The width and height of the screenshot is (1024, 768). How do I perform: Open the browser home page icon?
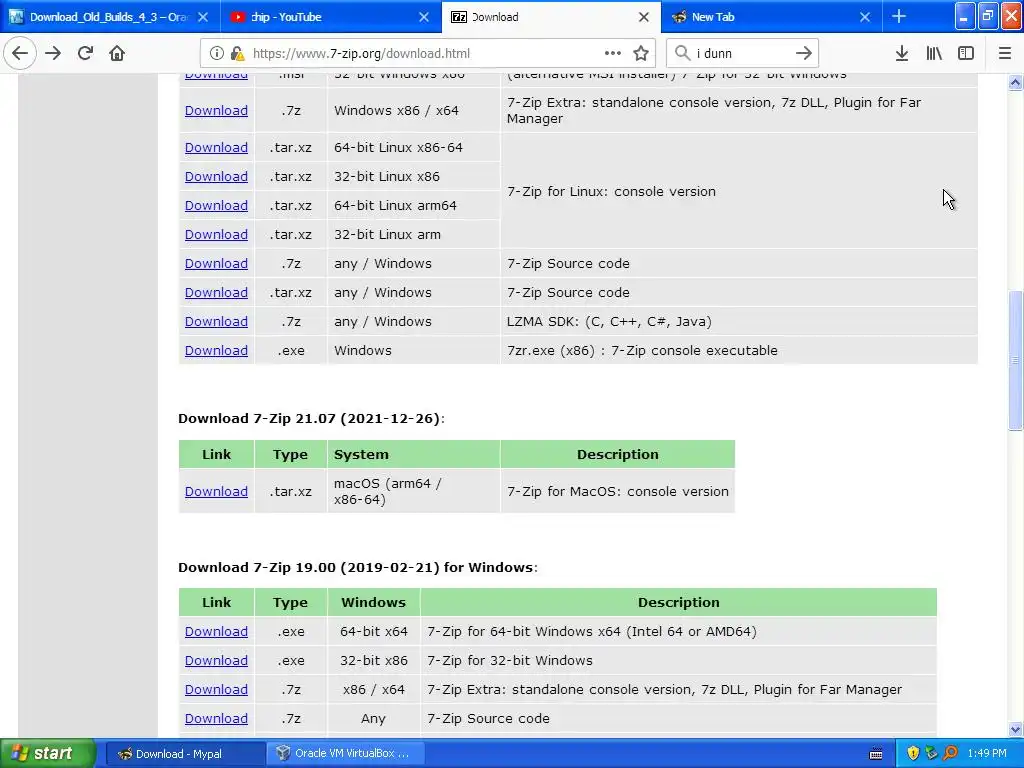tap(117, 53)
